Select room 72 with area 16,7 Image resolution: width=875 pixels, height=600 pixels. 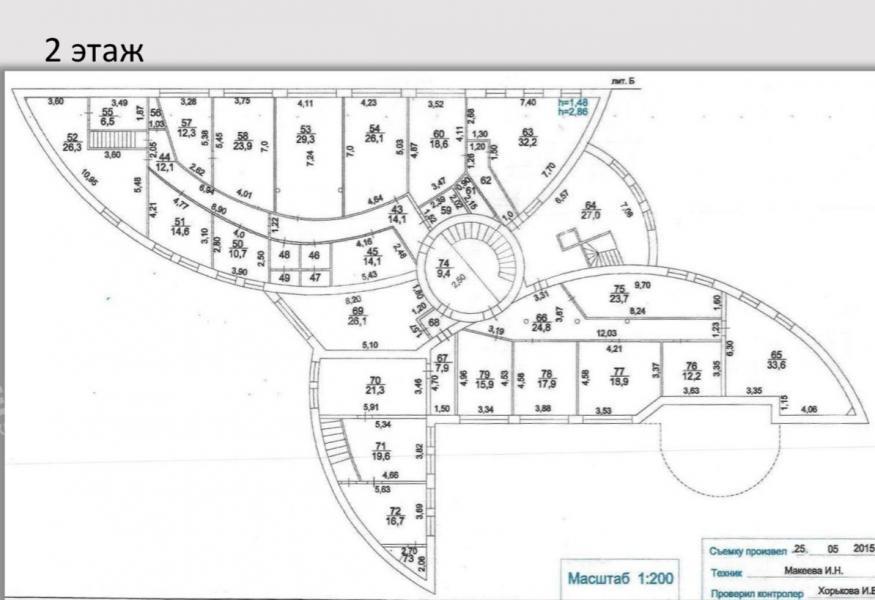[394, 515]
